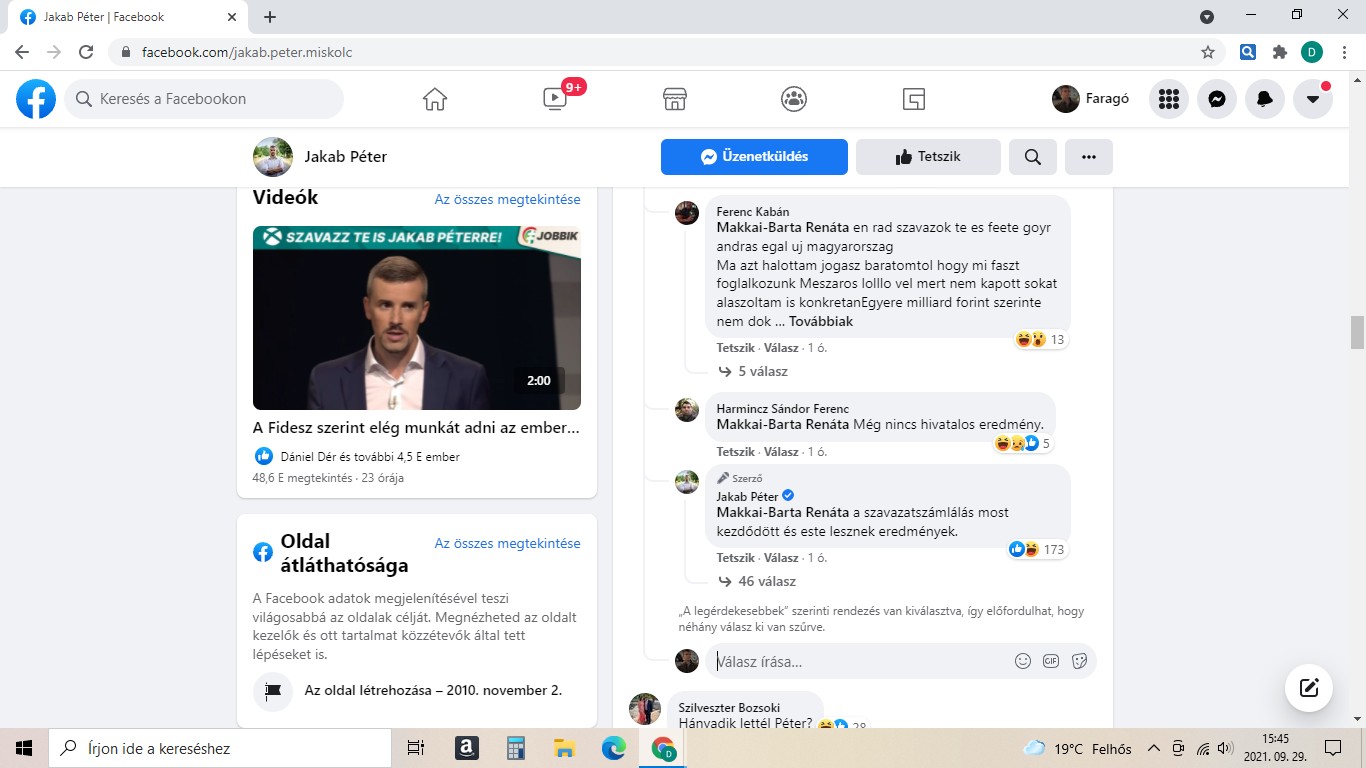Play the 'Szavazz te is Jakab Péterre' video
1366x768 pixels.
point(417,318)
